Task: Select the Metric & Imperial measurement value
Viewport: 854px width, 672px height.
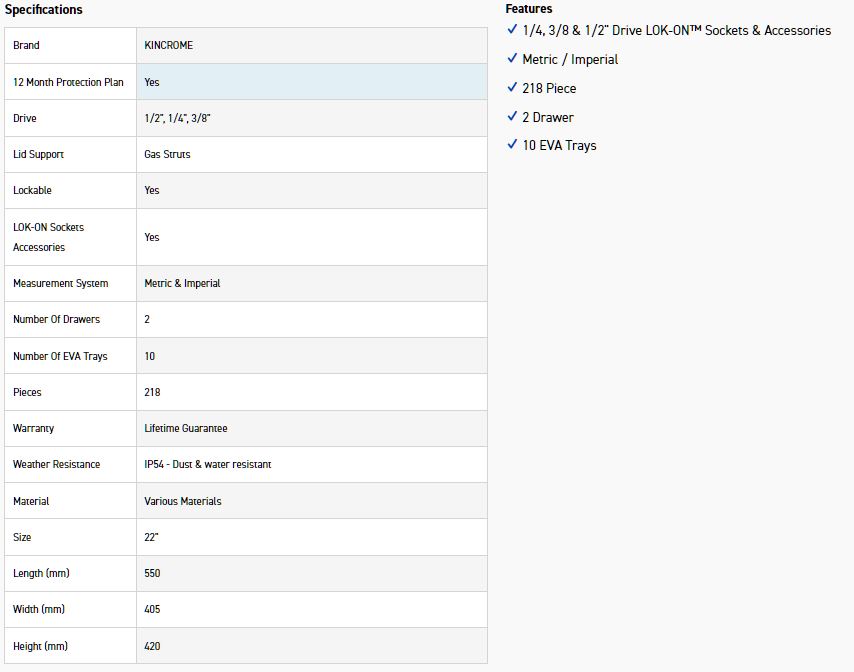Action: point(182,284)
